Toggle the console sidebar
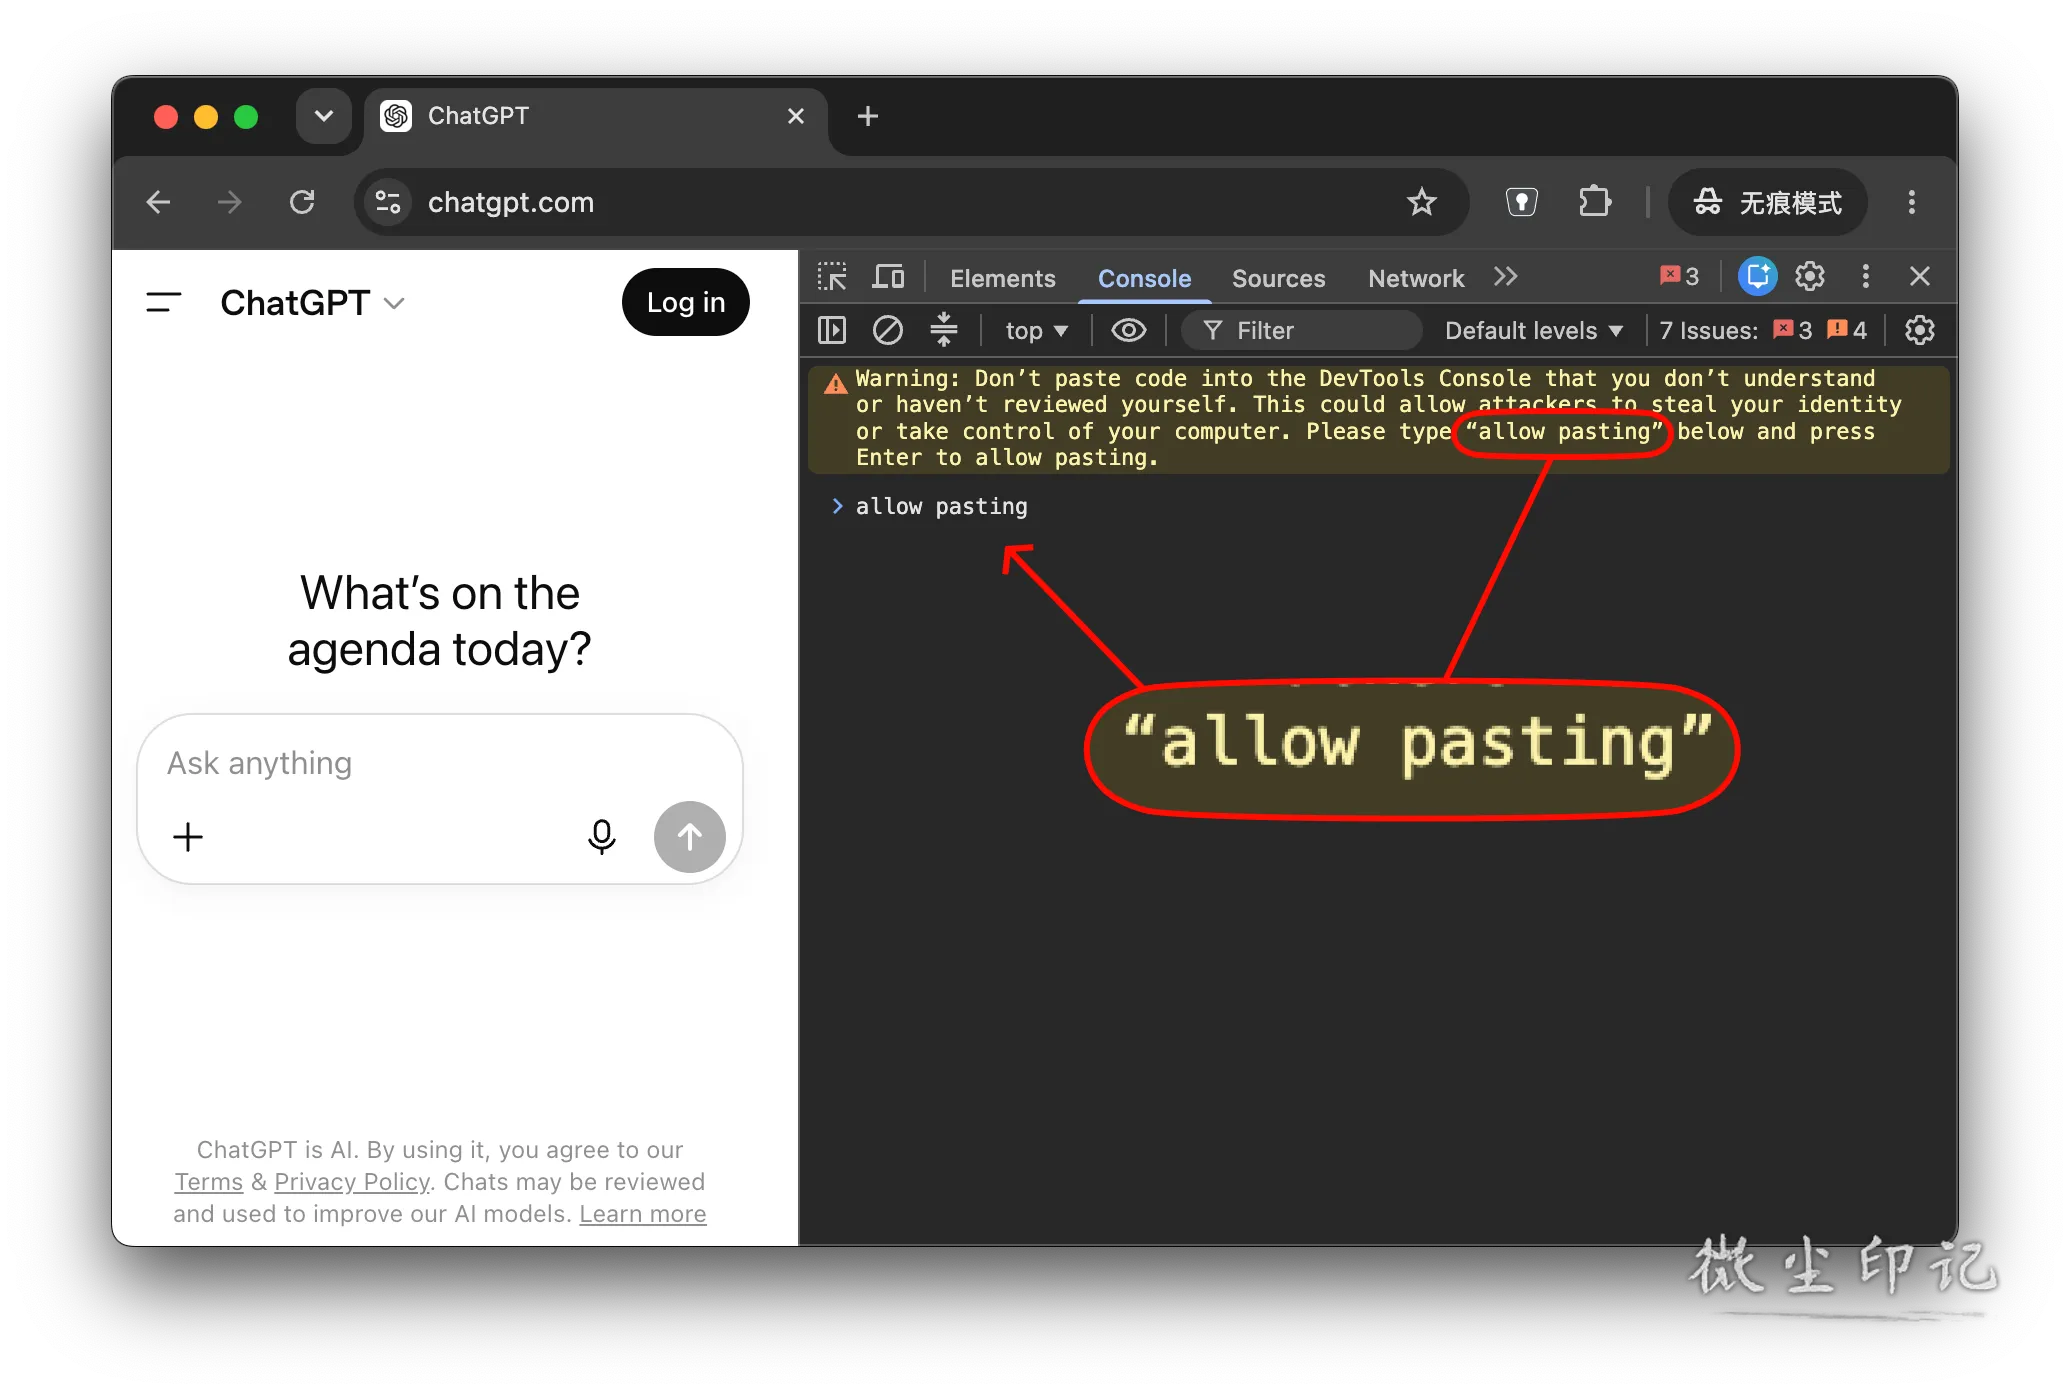 832,330
